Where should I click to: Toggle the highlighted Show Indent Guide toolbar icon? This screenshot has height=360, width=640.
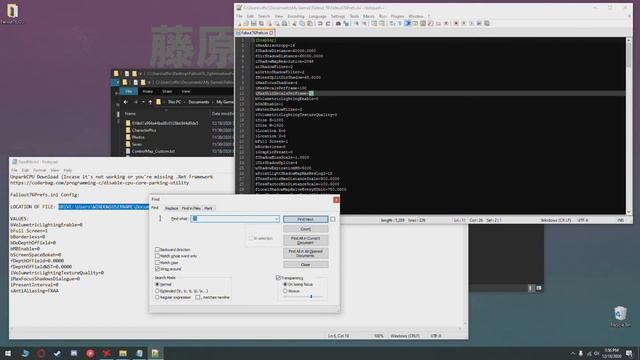(x=407, y=23)
